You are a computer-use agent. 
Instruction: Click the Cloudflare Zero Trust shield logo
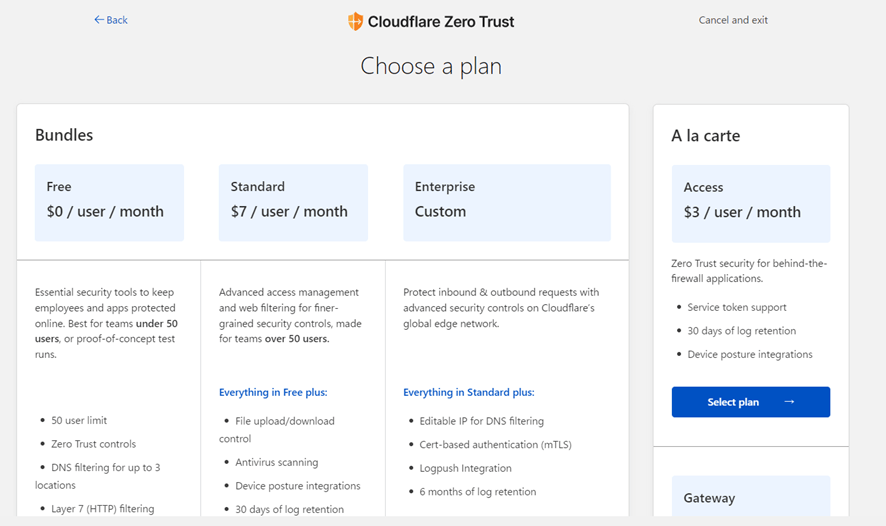coord(355,21)
